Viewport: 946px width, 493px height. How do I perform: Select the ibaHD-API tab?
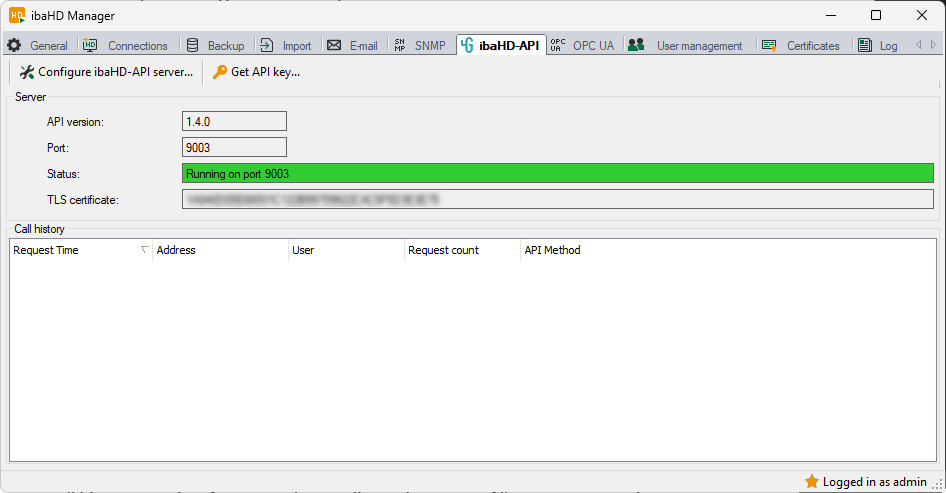point(501,45)
